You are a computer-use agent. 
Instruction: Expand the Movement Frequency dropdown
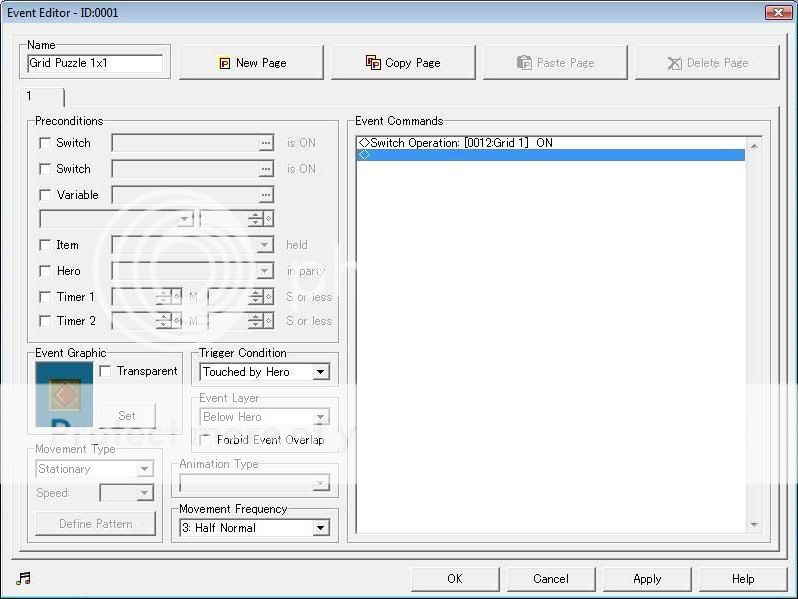pos(320,528)
